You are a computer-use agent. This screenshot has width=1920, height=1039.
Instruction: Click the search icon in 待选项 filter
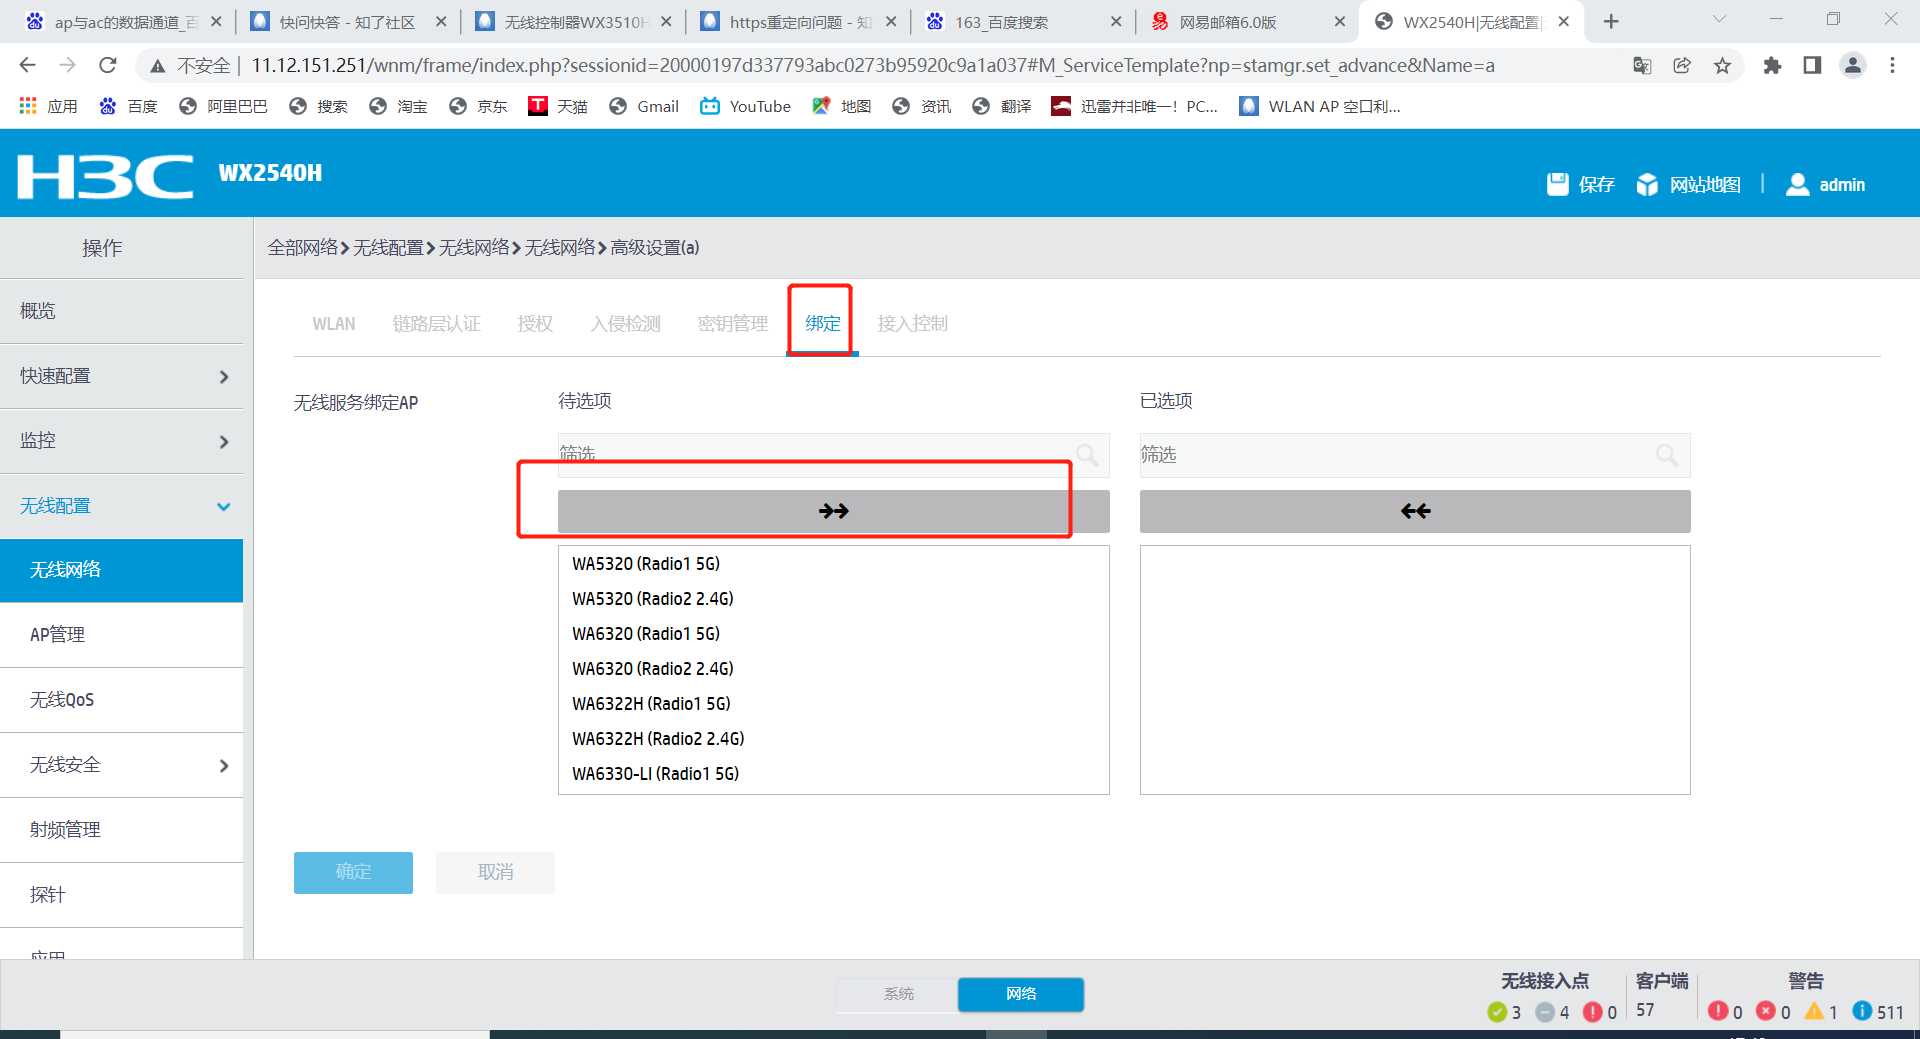pos(1087,455)
